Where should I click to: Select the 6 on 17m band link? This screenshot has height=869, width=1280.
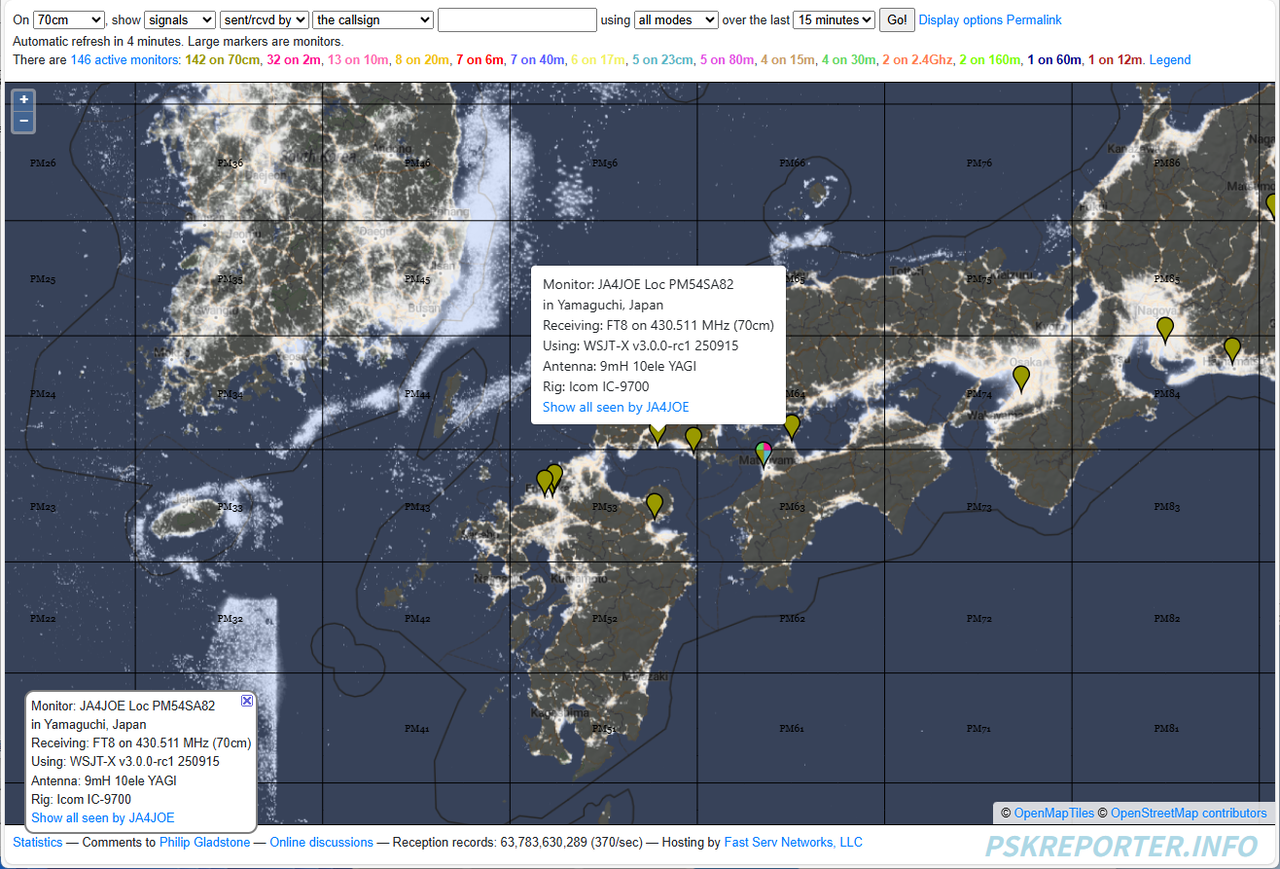pyautogui.click(x=598, y=60)
